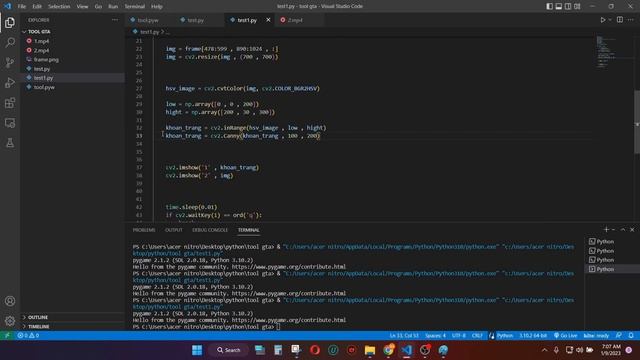
Task: Change line ending via CRLF
Action: pos(477,336)
